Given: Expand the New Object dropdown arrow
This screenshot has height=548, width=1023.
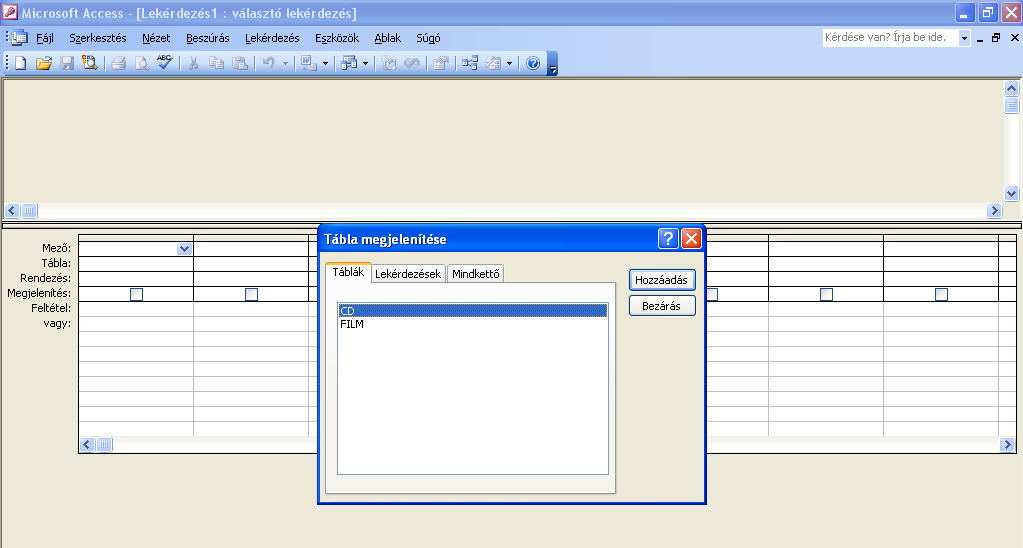Looking at the screenshot, I should [x=510, y=63].
